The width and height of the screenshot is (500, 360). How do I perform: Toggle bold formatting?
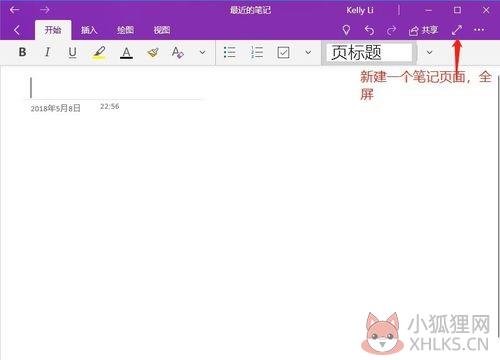tap(22, 52)
